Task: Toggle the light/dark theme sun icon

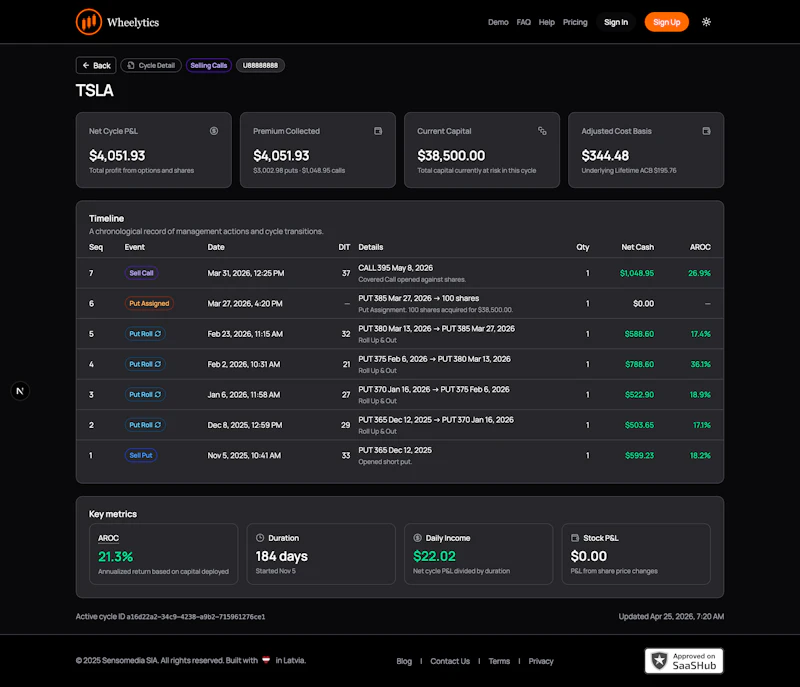Action: [706, 22]
